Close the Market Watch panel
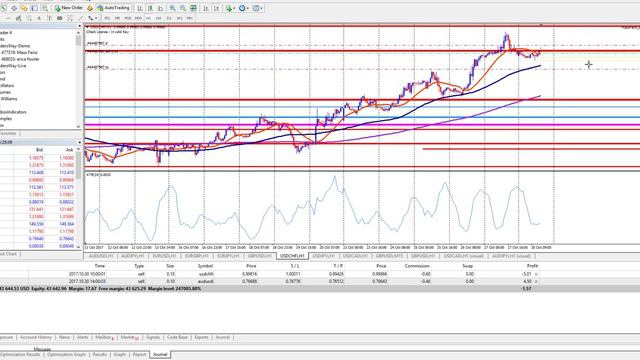Image resolution: width=640 pixels, height=360 pixels. point(79,142)
